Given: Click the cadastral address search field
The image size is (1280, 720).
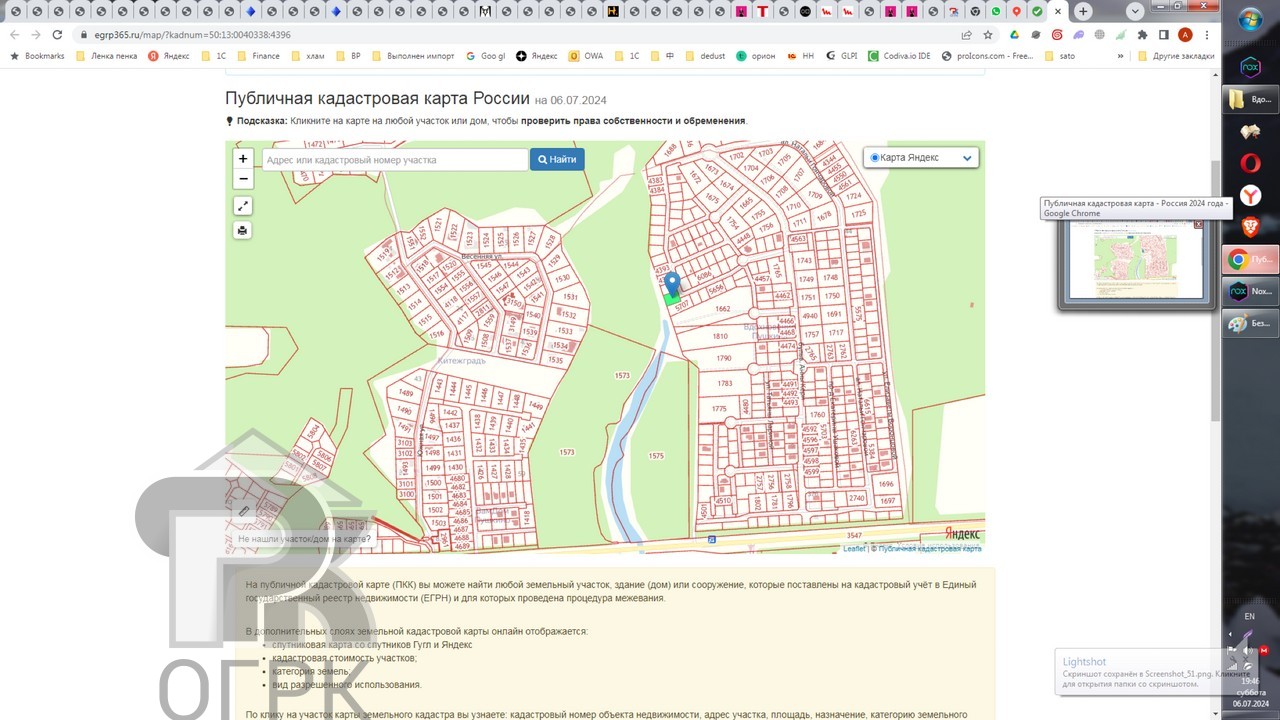Looking at the screenshot, I should (395, 159).
